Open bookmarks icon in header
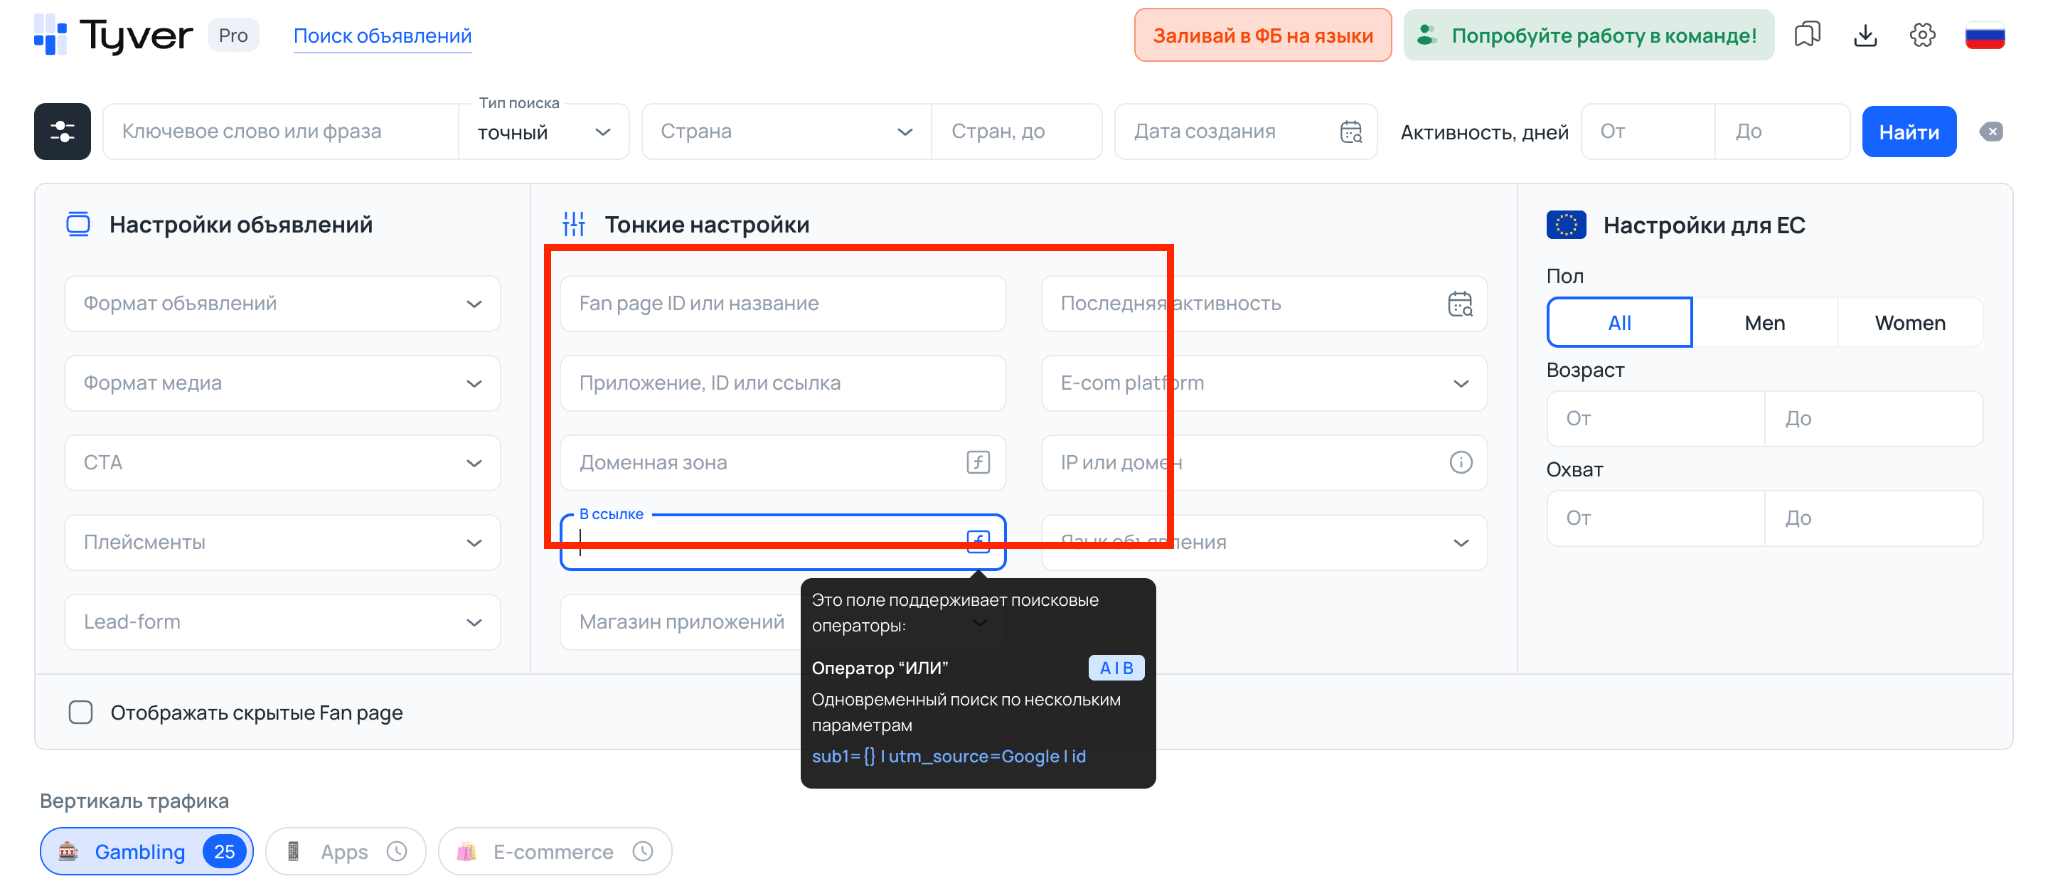2048x895 pixels. [1807, 35]
